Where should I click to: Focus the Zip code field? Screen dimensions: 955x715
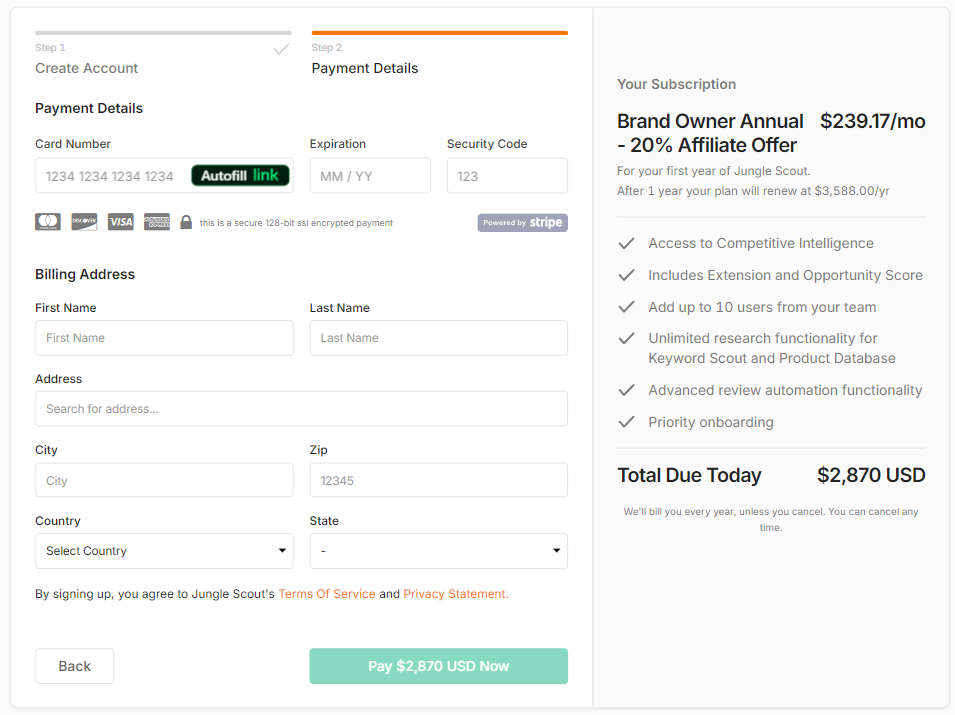click(x=439, y=480)
